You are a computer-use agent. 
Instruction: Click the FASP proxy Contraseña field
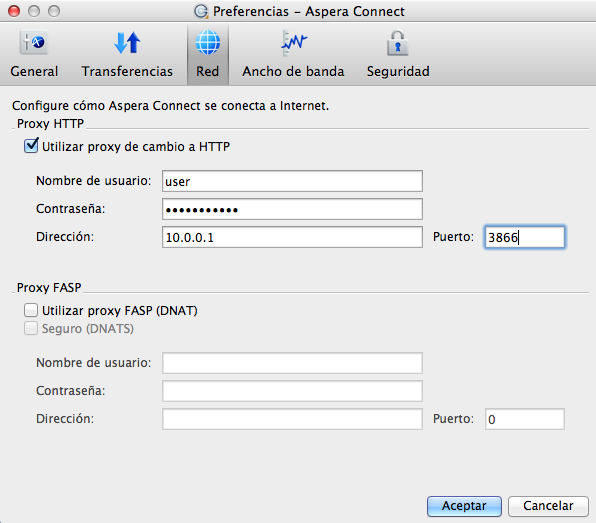292,391
